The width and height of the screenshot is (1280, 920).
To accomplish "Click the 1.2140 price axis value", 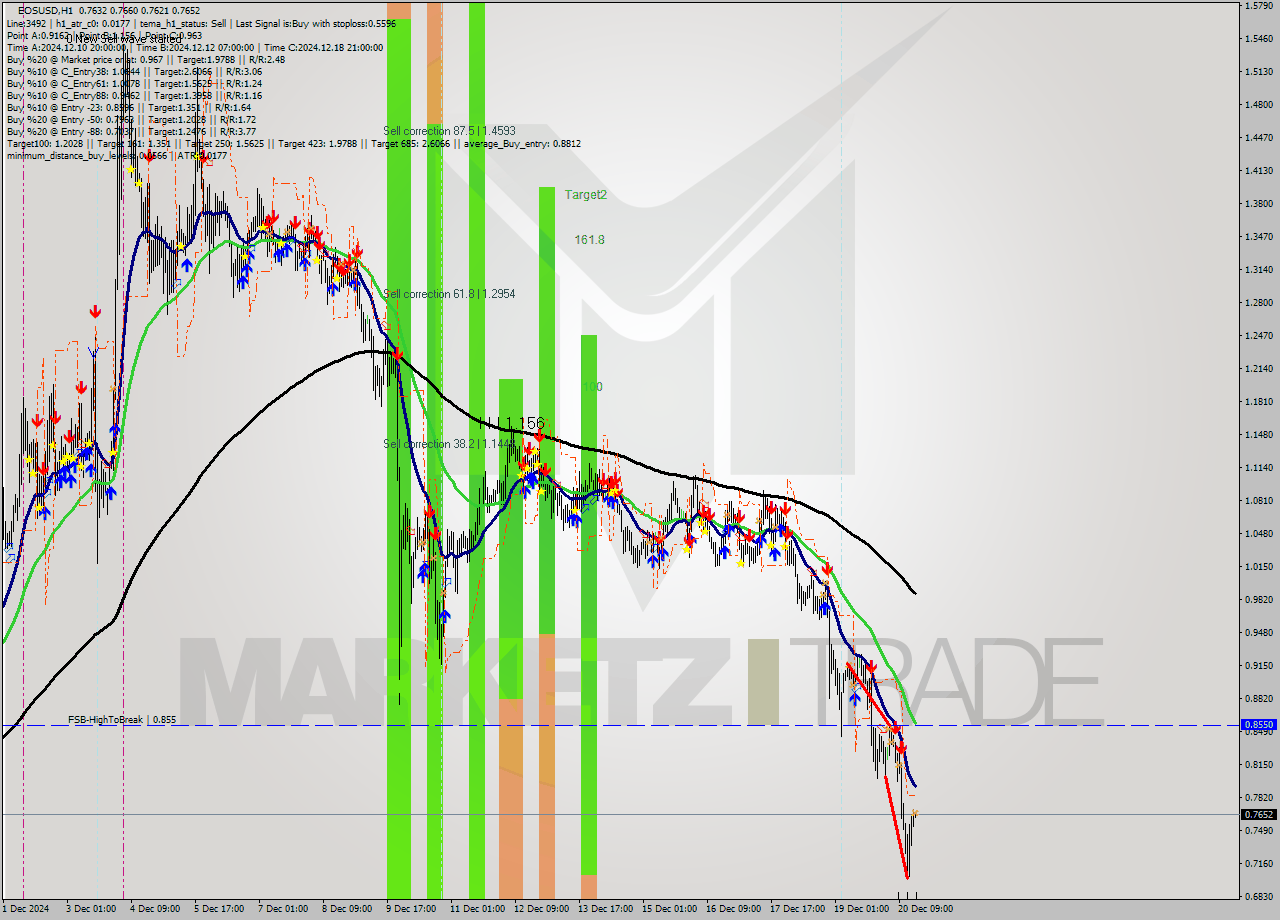I will point(1258,369).
